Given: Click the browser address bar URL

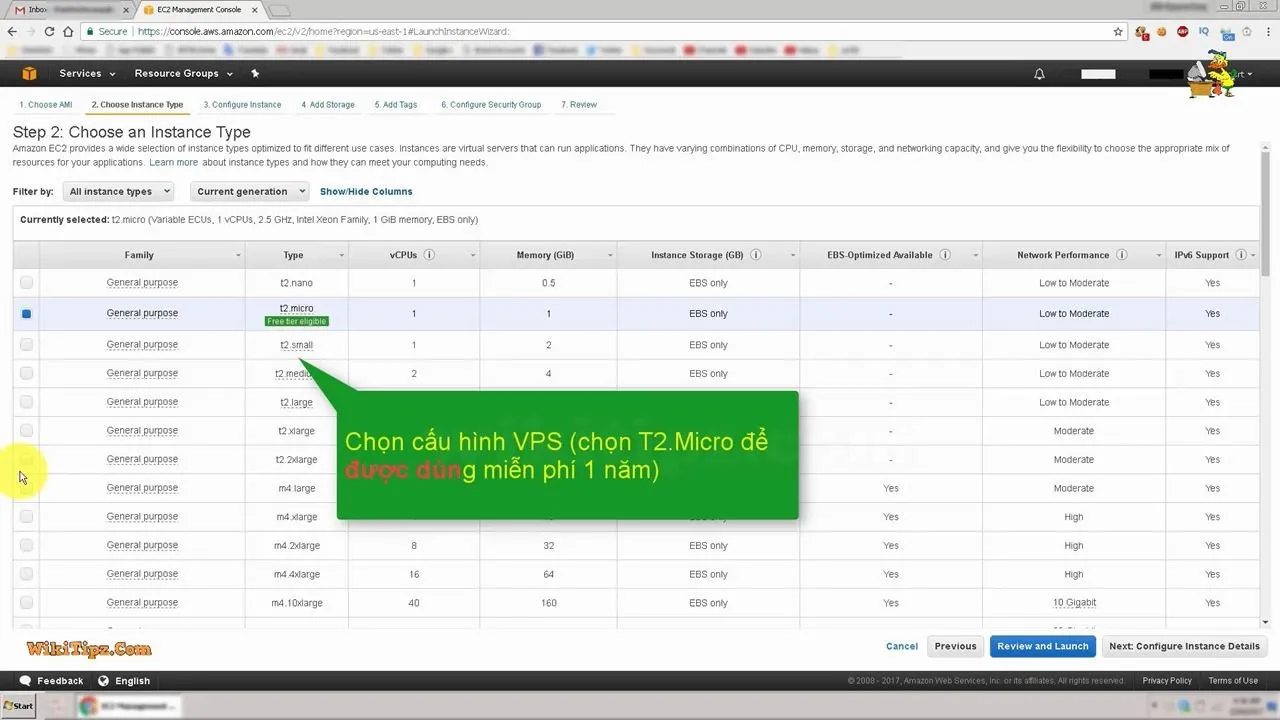Looking at the screenshot, I should tap(324, 31).
